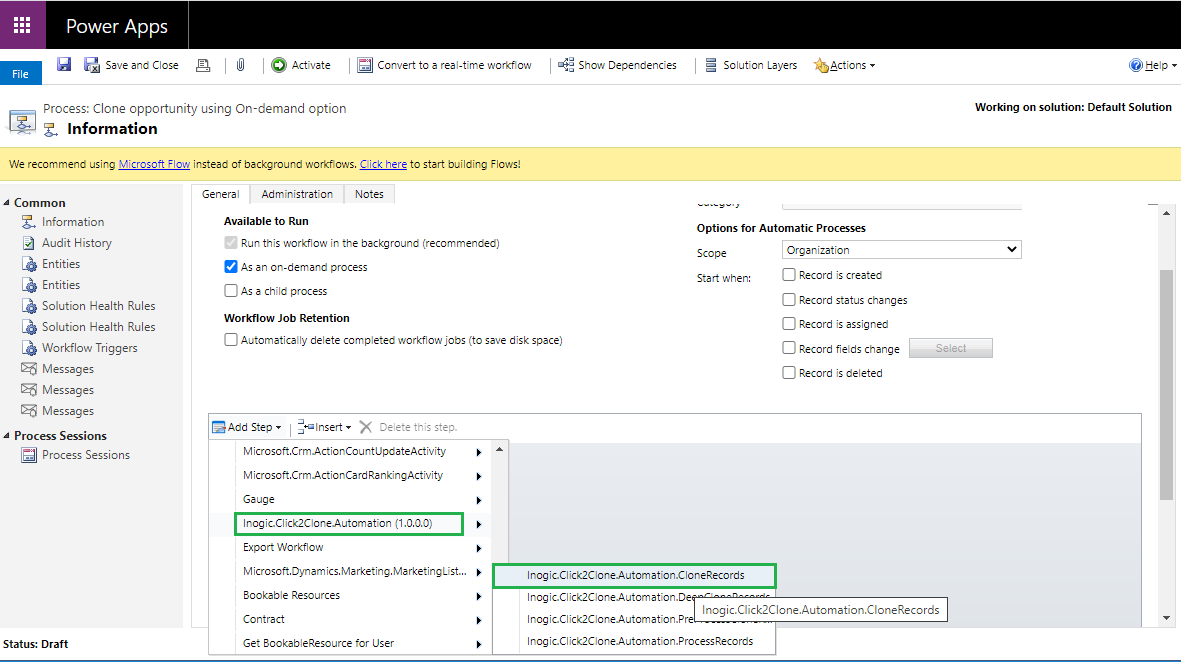Click the Microsoft Flow link

pyautogui.click(x=154, y=164)
